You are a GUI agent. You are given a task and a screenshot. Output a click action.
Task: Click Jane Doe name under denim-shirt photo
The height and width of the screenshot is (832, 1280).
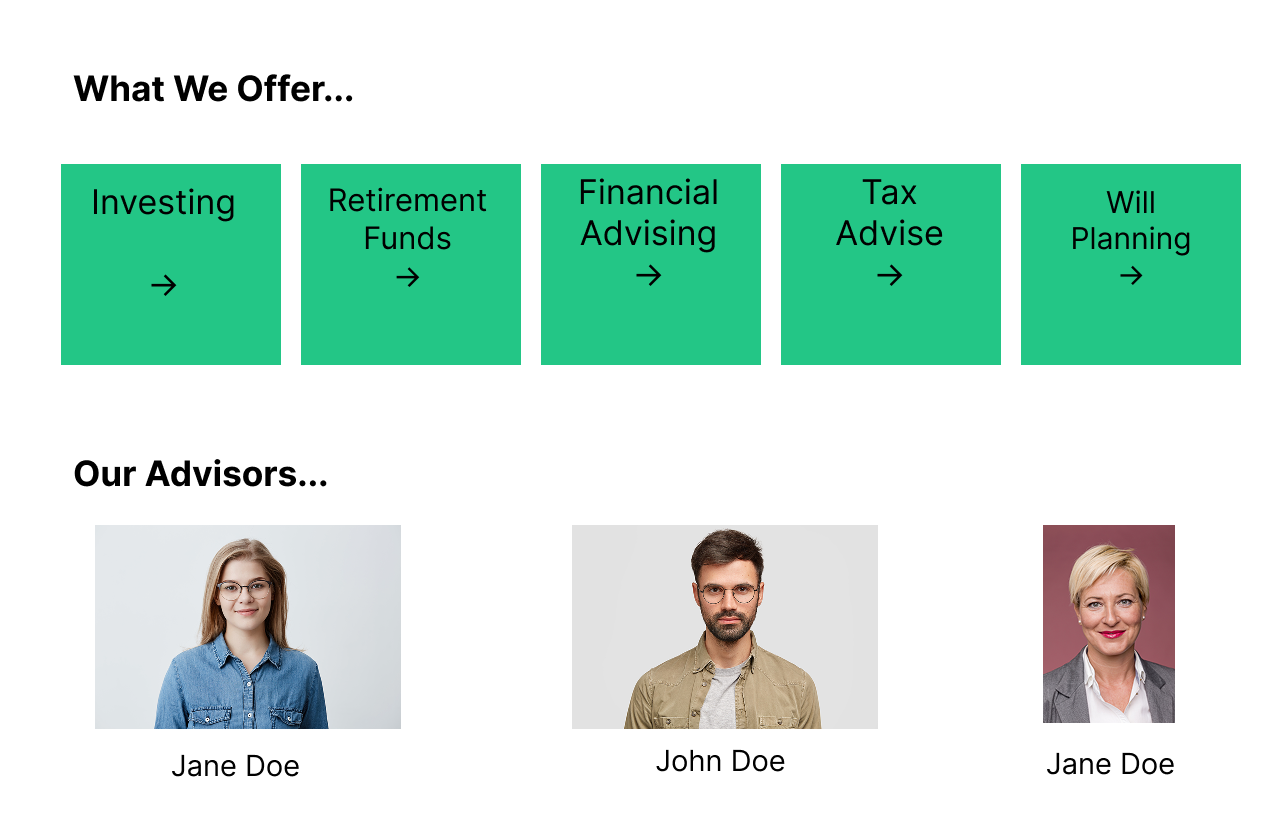235,766
